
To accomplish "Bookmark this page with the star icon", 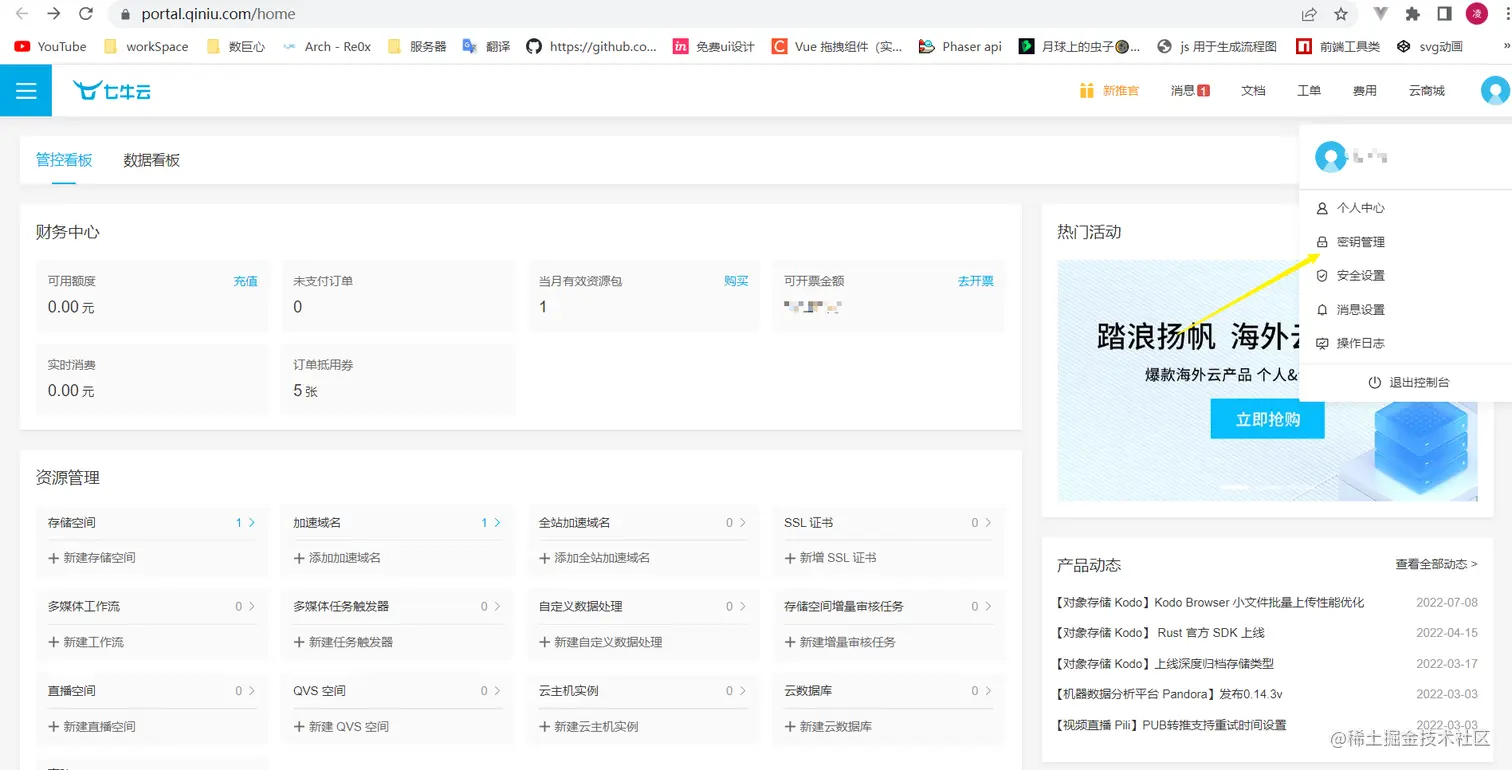I will point(1341,14).
